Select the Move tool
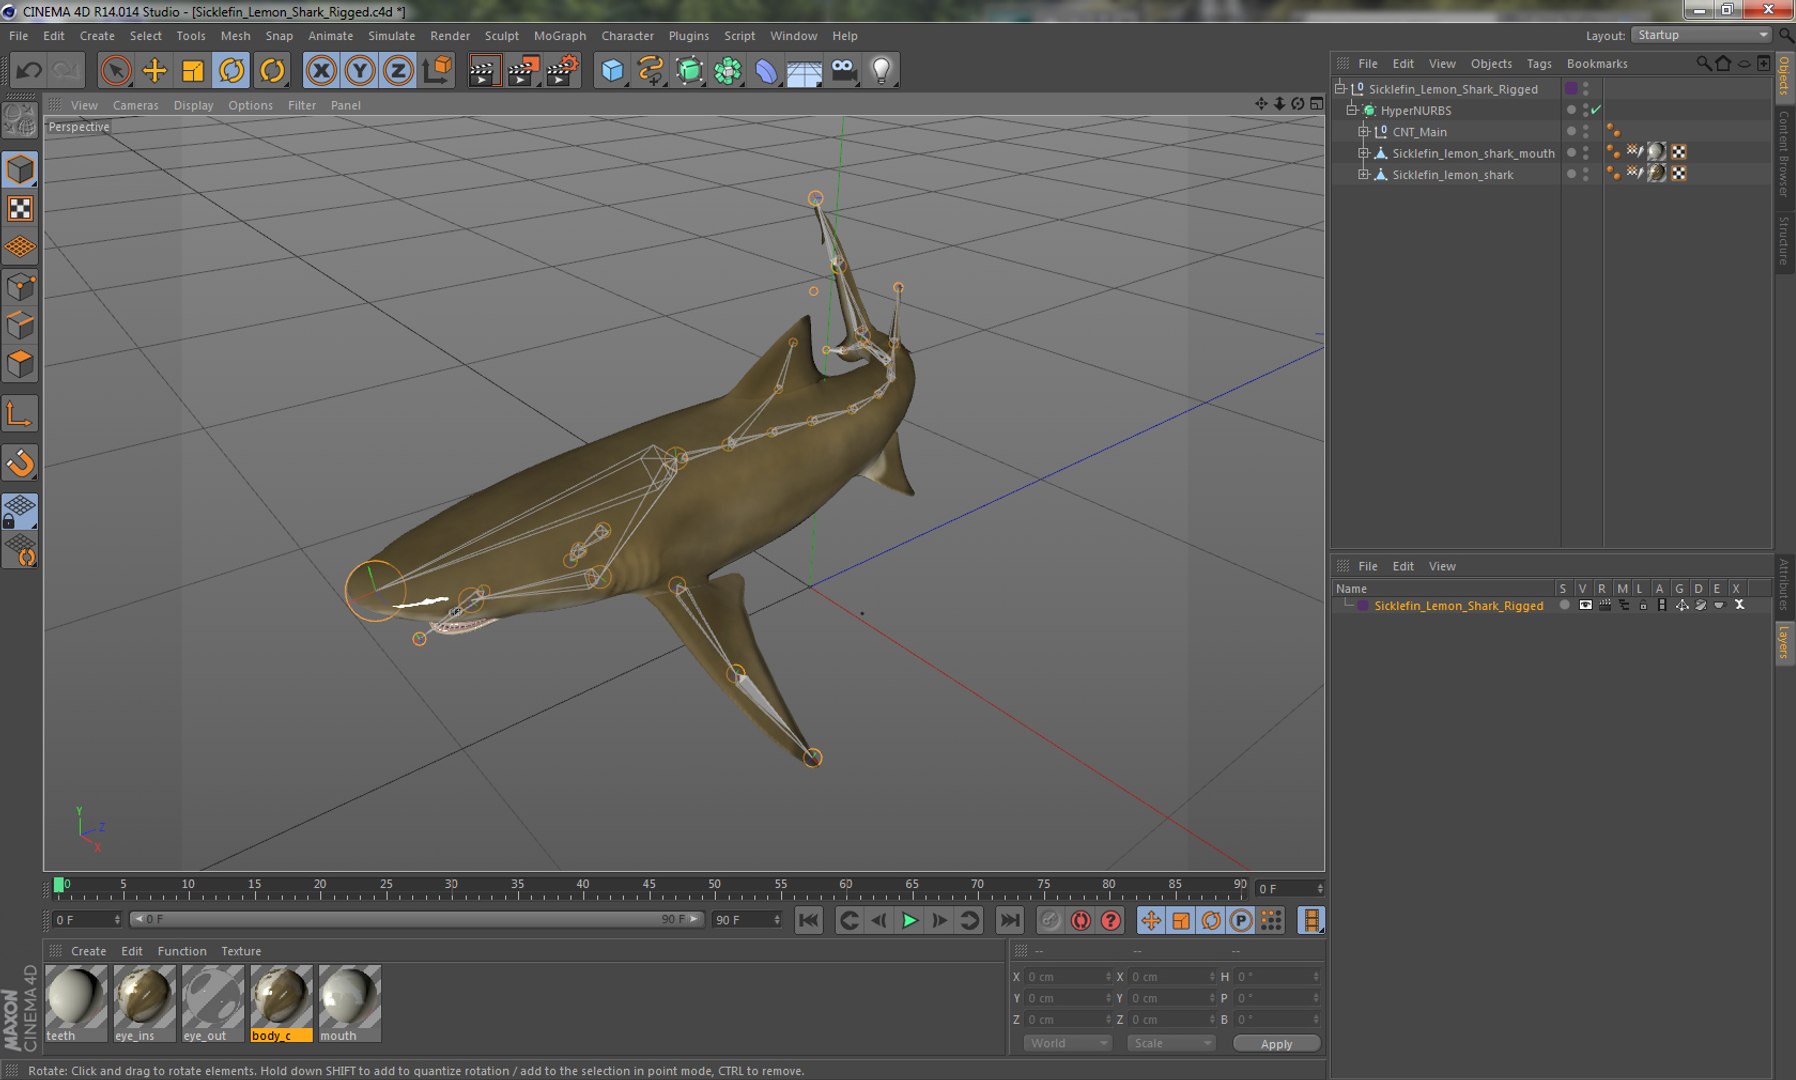This screenshot has width=1796, height=1080. point(155,70)
